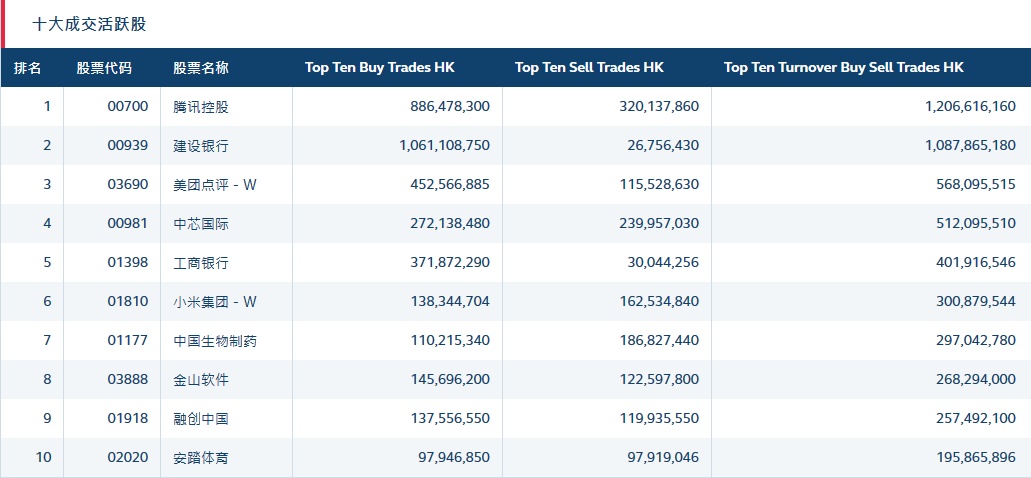Click stock code 00700
Screen dimensions: 1031x478
click(128, 107)
